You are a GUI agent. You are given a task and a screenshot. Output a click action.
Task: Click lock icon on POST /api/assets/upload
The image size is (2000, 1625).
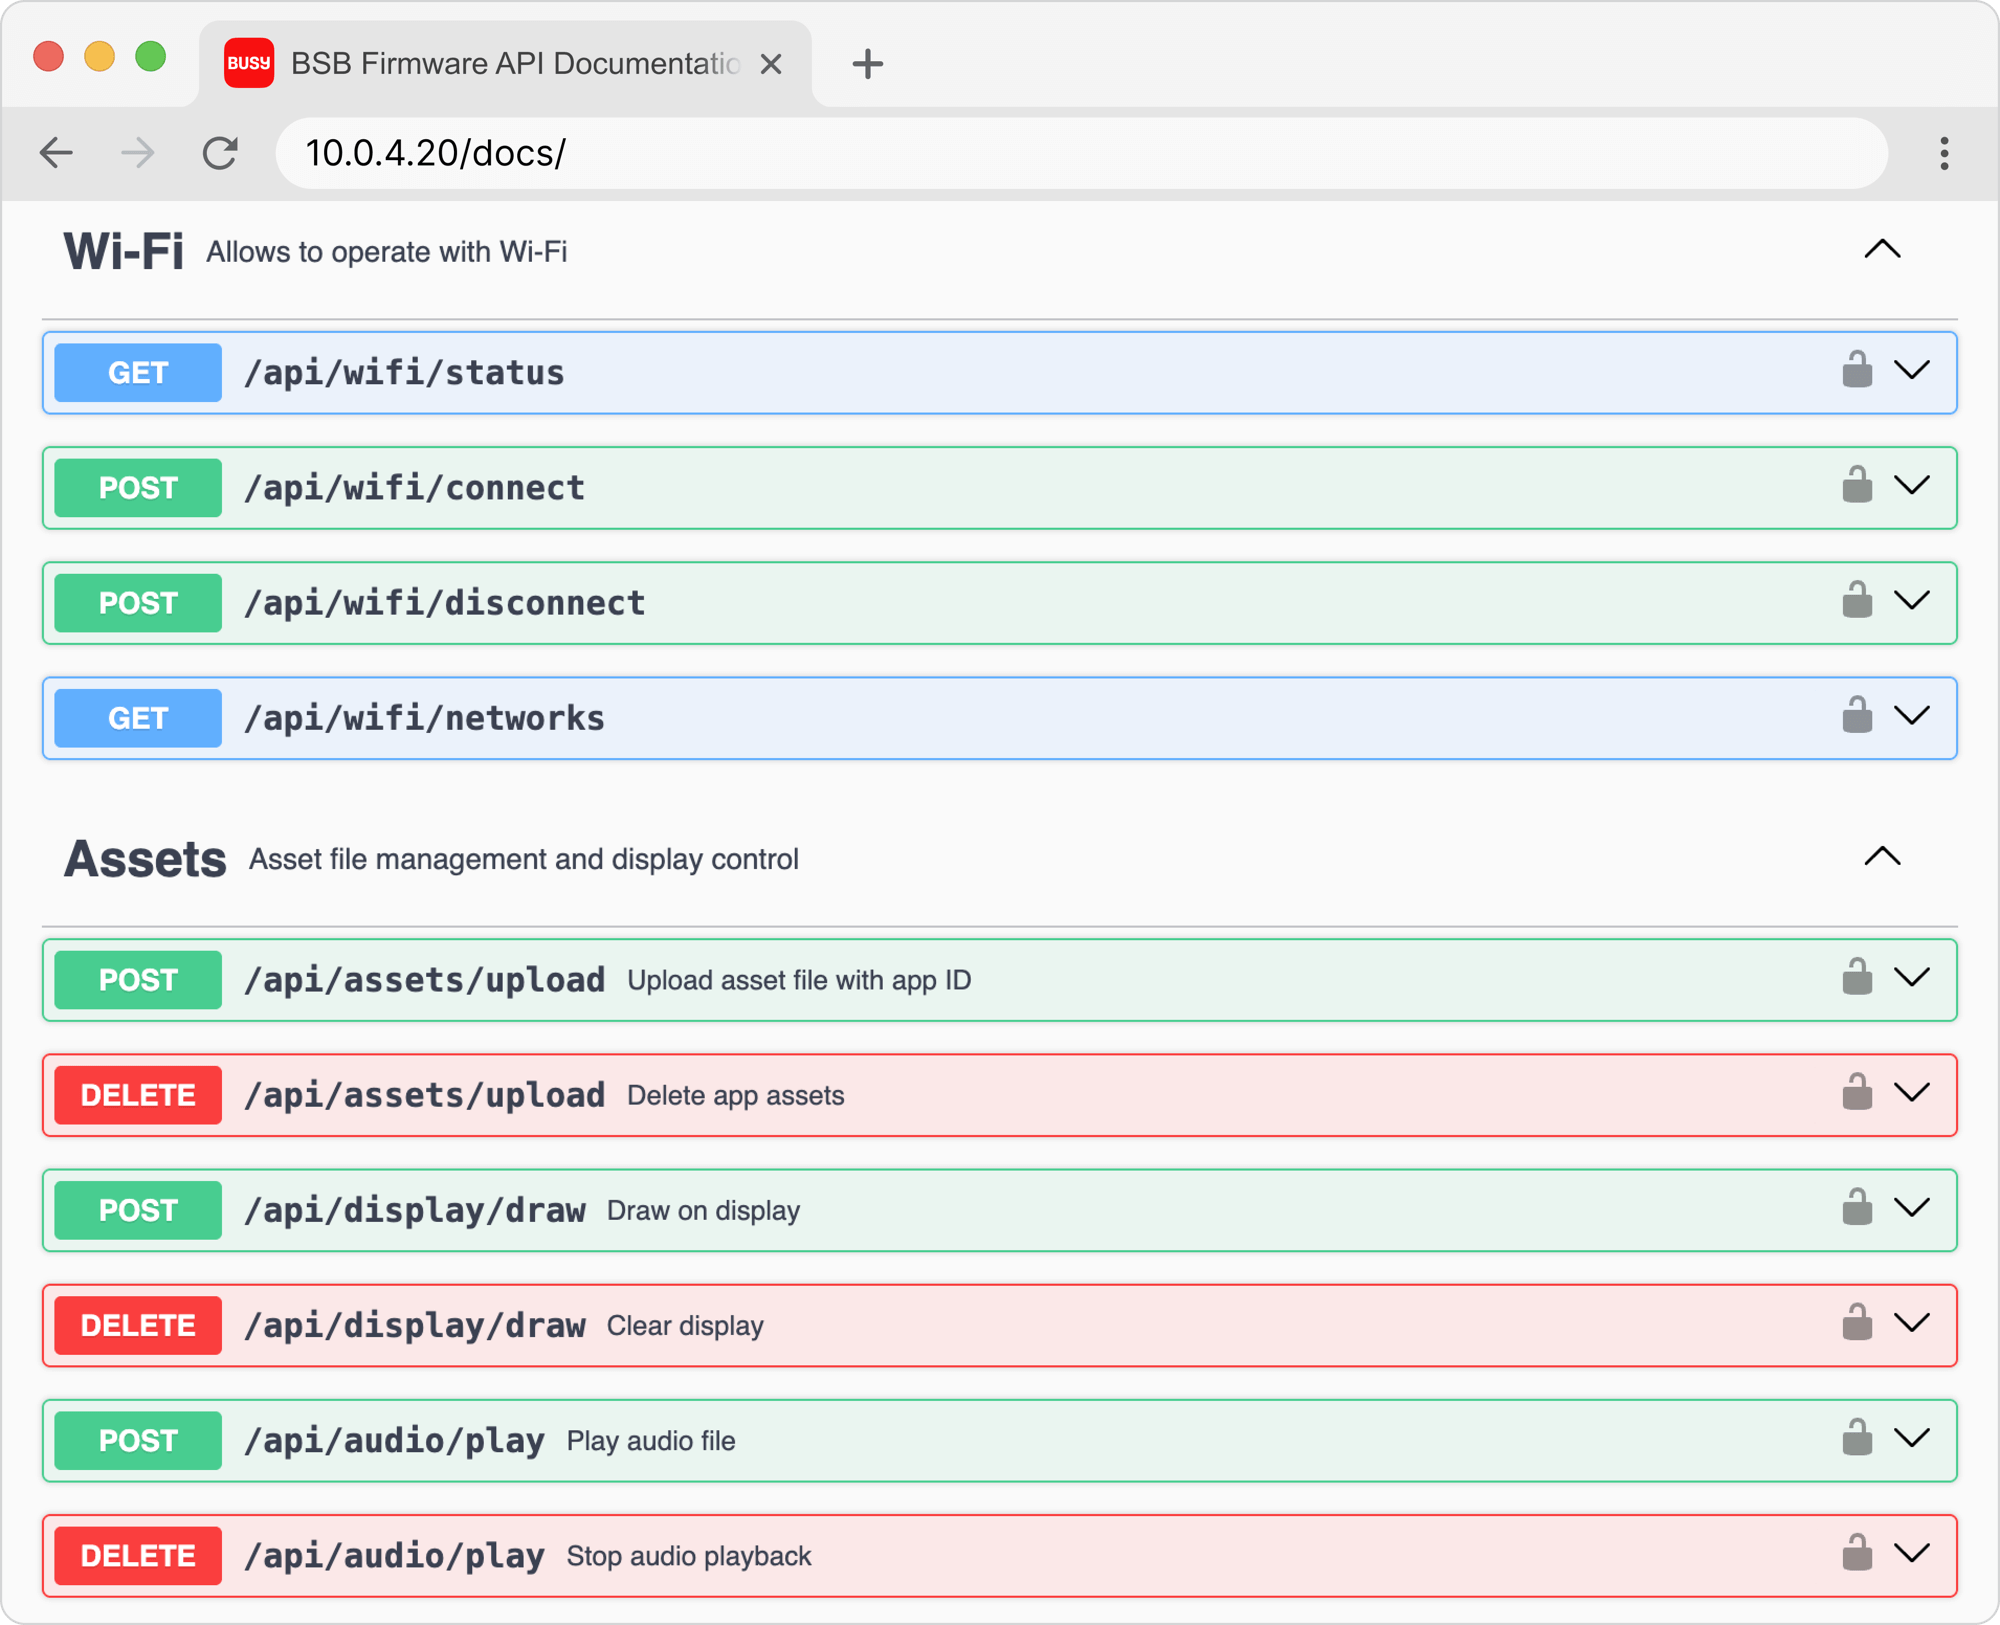(x=1856, y=978)
